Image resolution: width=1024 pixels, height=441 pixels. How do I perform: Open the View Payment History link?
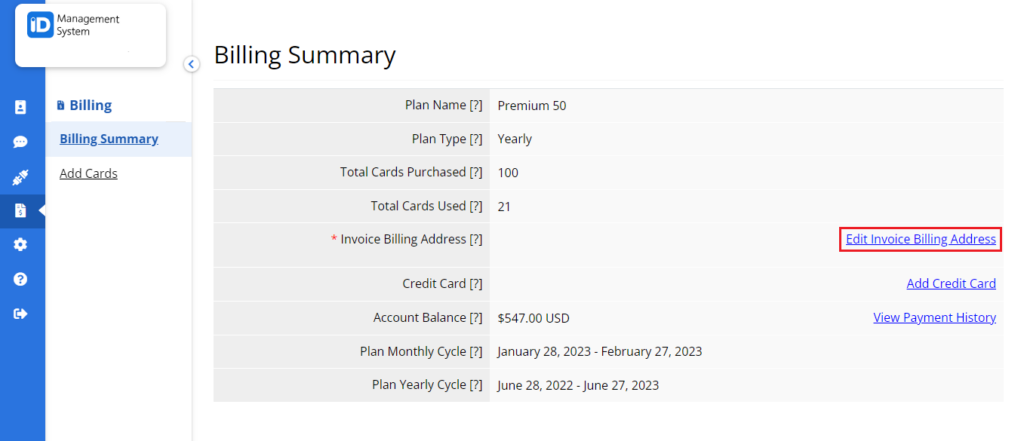click(x=935, y=318)
